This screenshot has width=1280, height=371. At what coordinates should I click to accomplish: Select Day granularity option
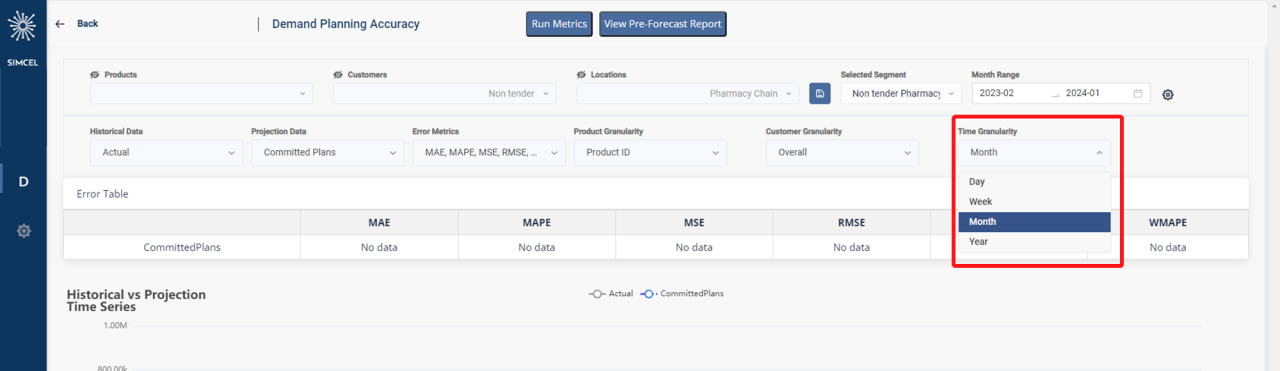1034,182
